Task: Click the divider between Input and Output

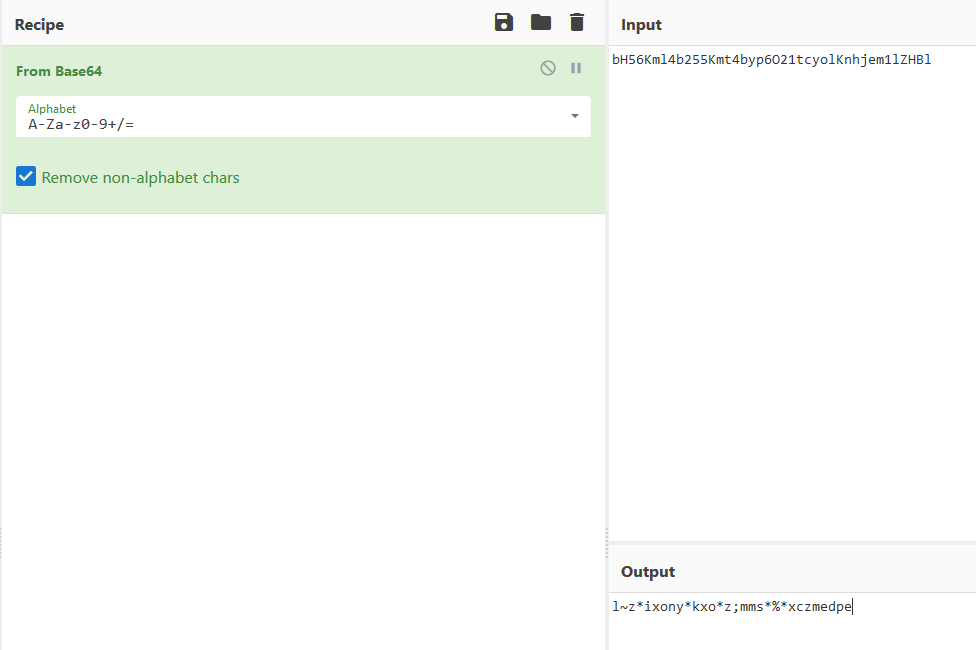Action: [x=792, y=543]
